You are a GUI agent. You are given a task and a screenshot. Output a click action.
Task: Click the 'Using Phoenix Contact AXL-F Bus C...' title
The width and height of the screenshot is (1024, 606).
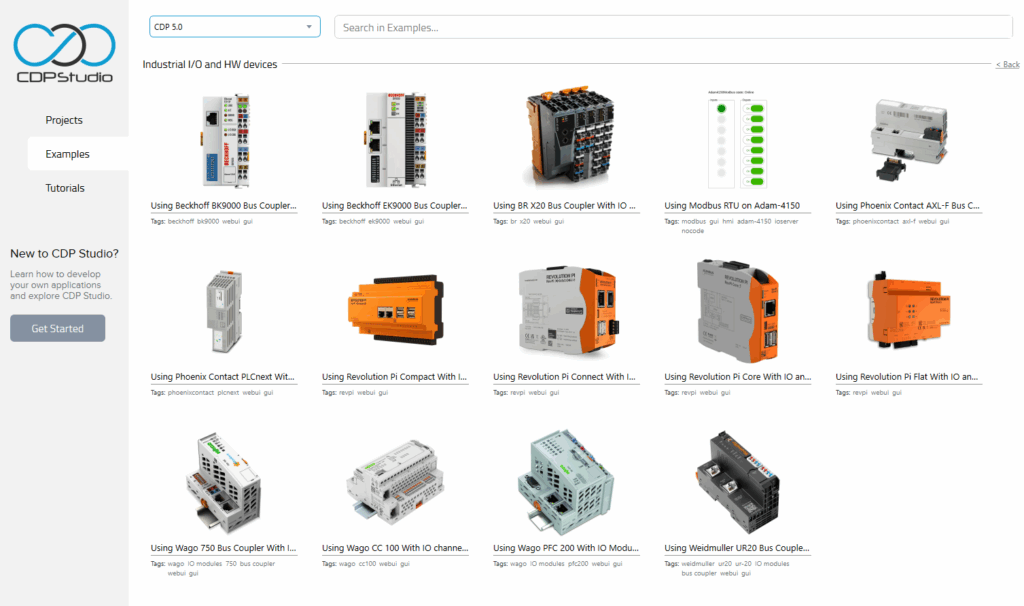(908, 206)
